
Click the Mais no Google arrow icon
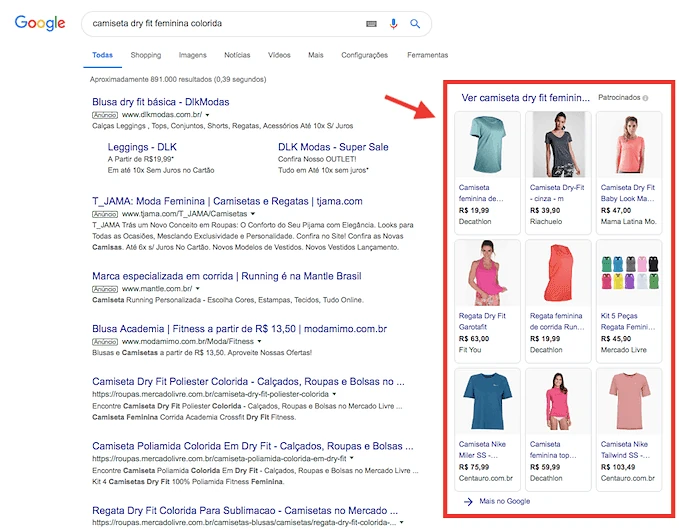tap(468, 502)
